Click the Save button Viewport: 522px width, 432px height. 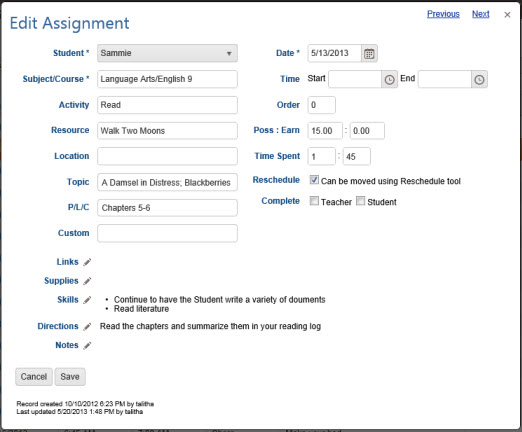point(70,377)
